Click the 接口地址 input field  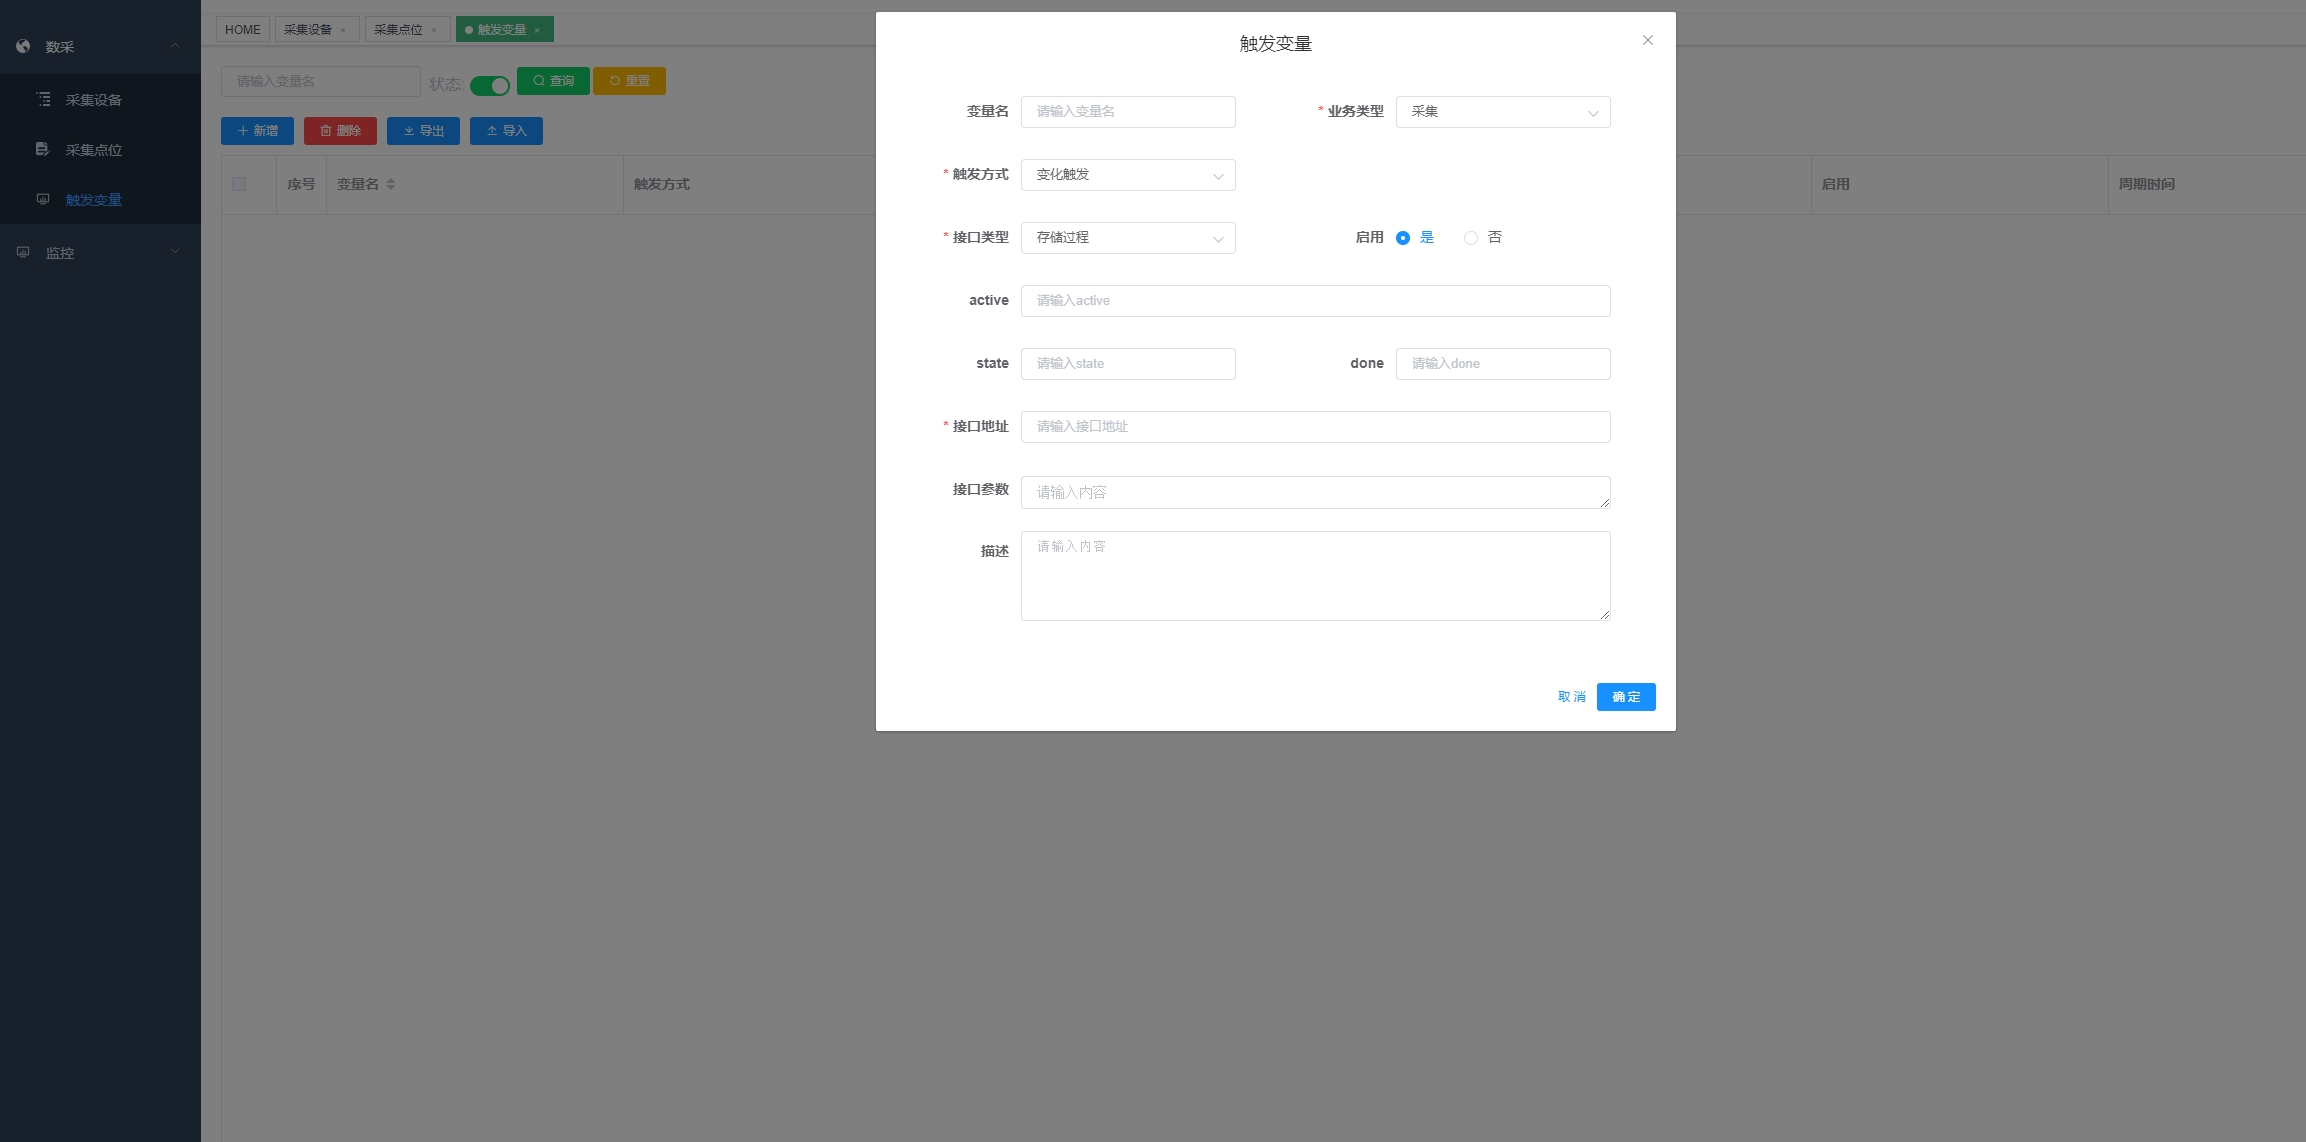coord(1315,427)
